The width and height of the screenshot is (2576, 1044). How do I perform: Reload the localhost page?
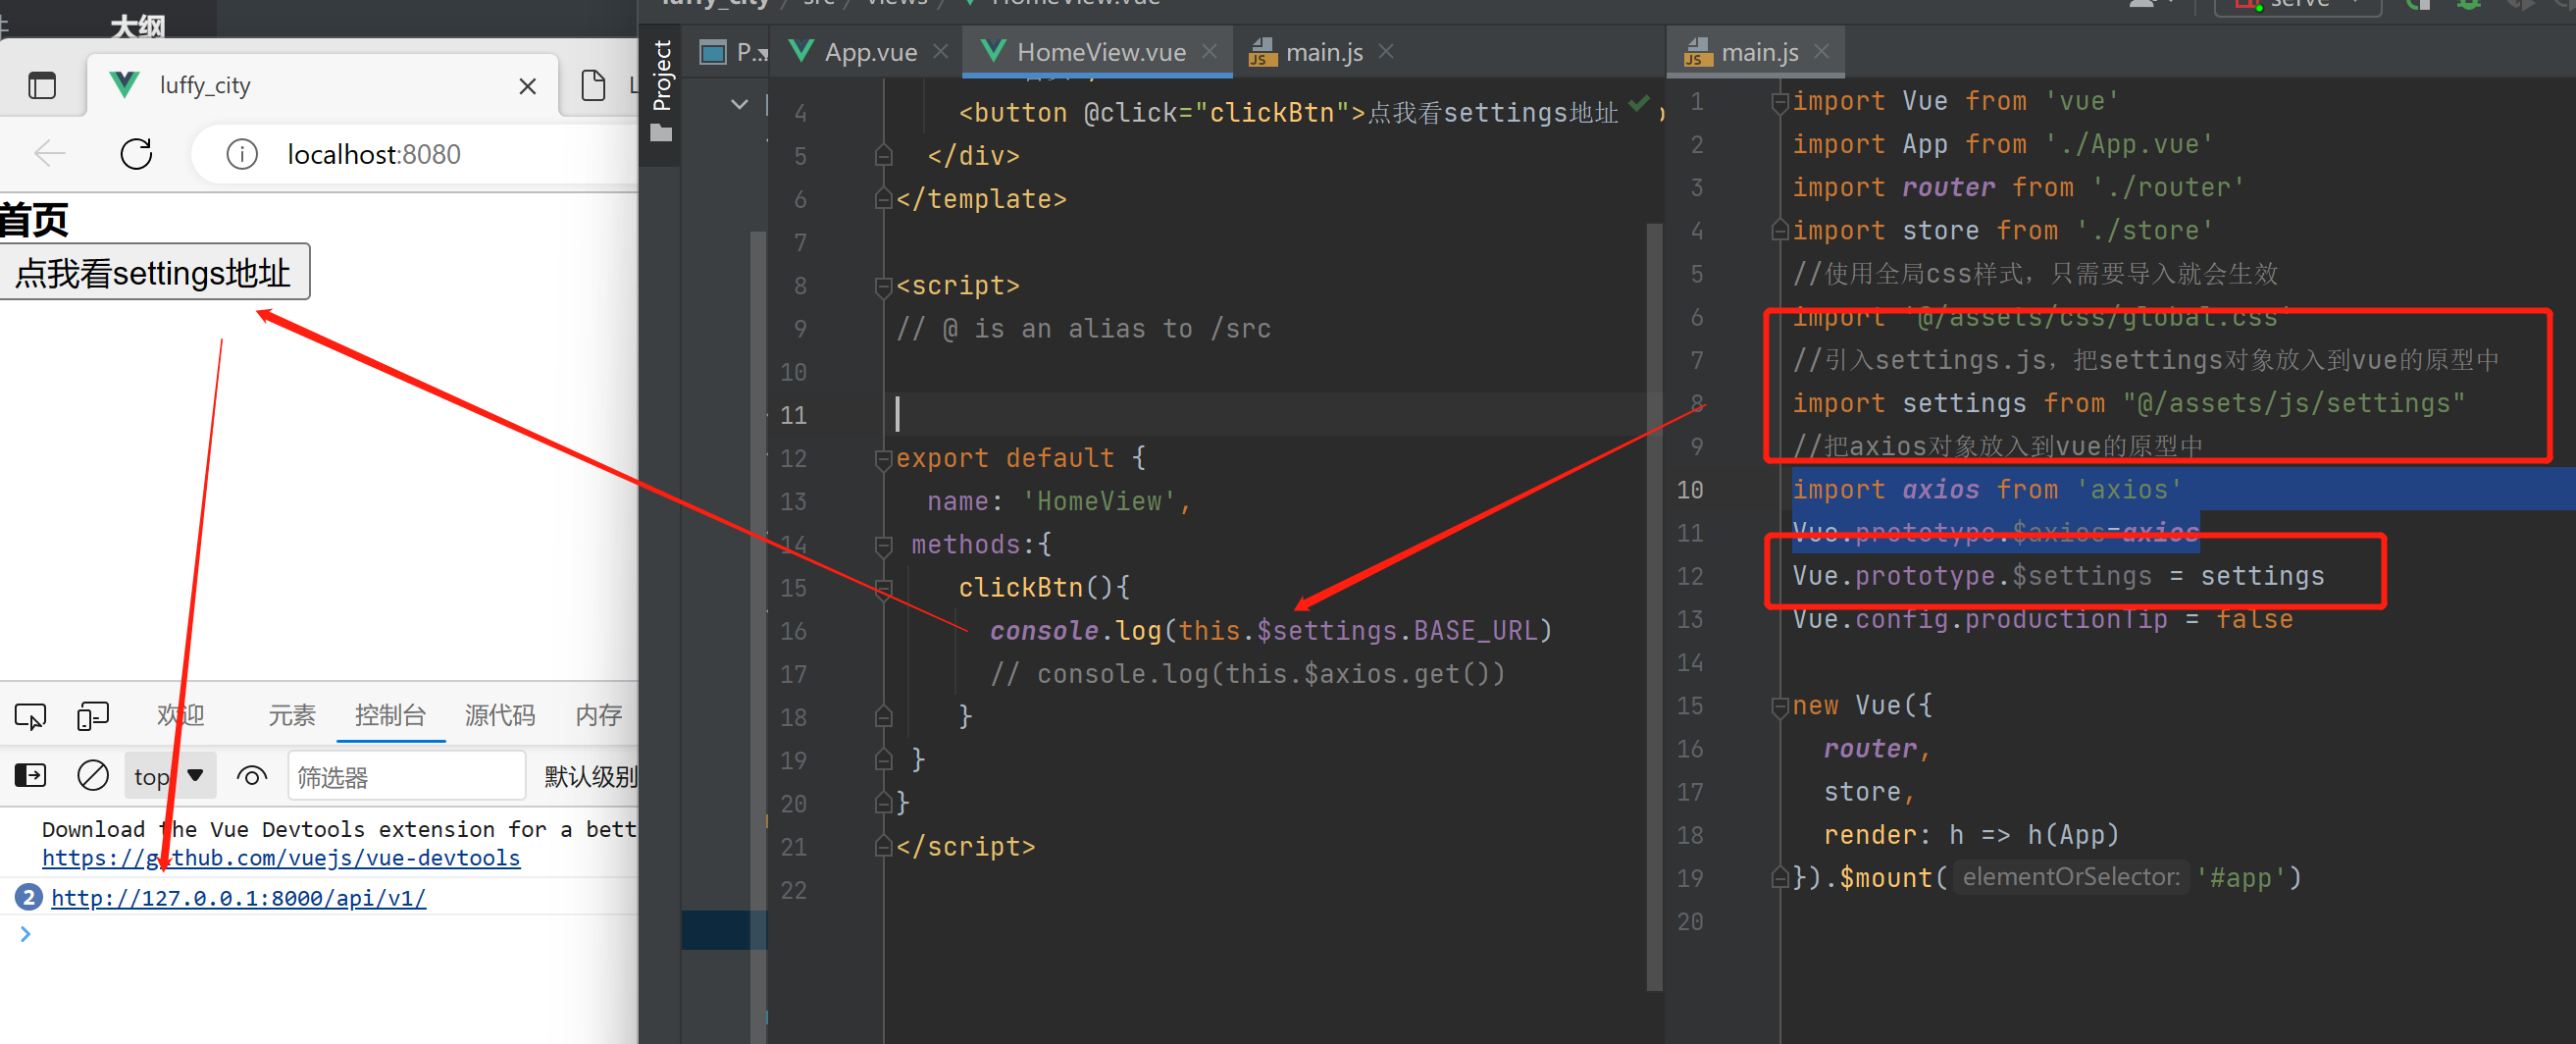pyautogui.click(x=136, y=154)
